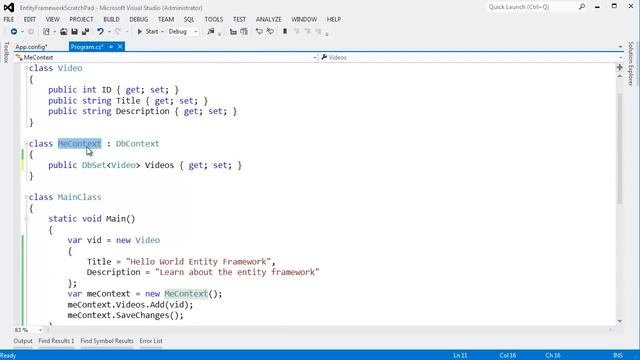This screenshot has height=360, width=640.
Task: Open the FILE menu
Action: coord(9,19)
